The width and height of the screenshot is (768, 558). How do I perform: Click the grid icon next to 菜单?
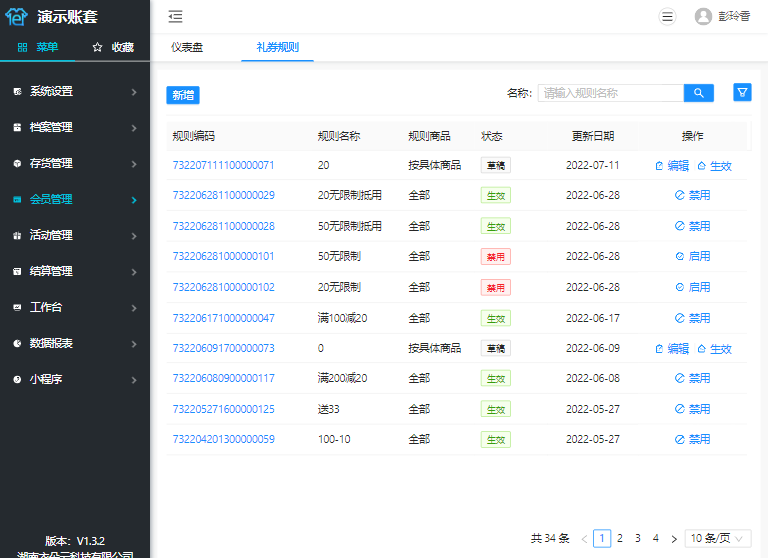click(x=23, y=47)
